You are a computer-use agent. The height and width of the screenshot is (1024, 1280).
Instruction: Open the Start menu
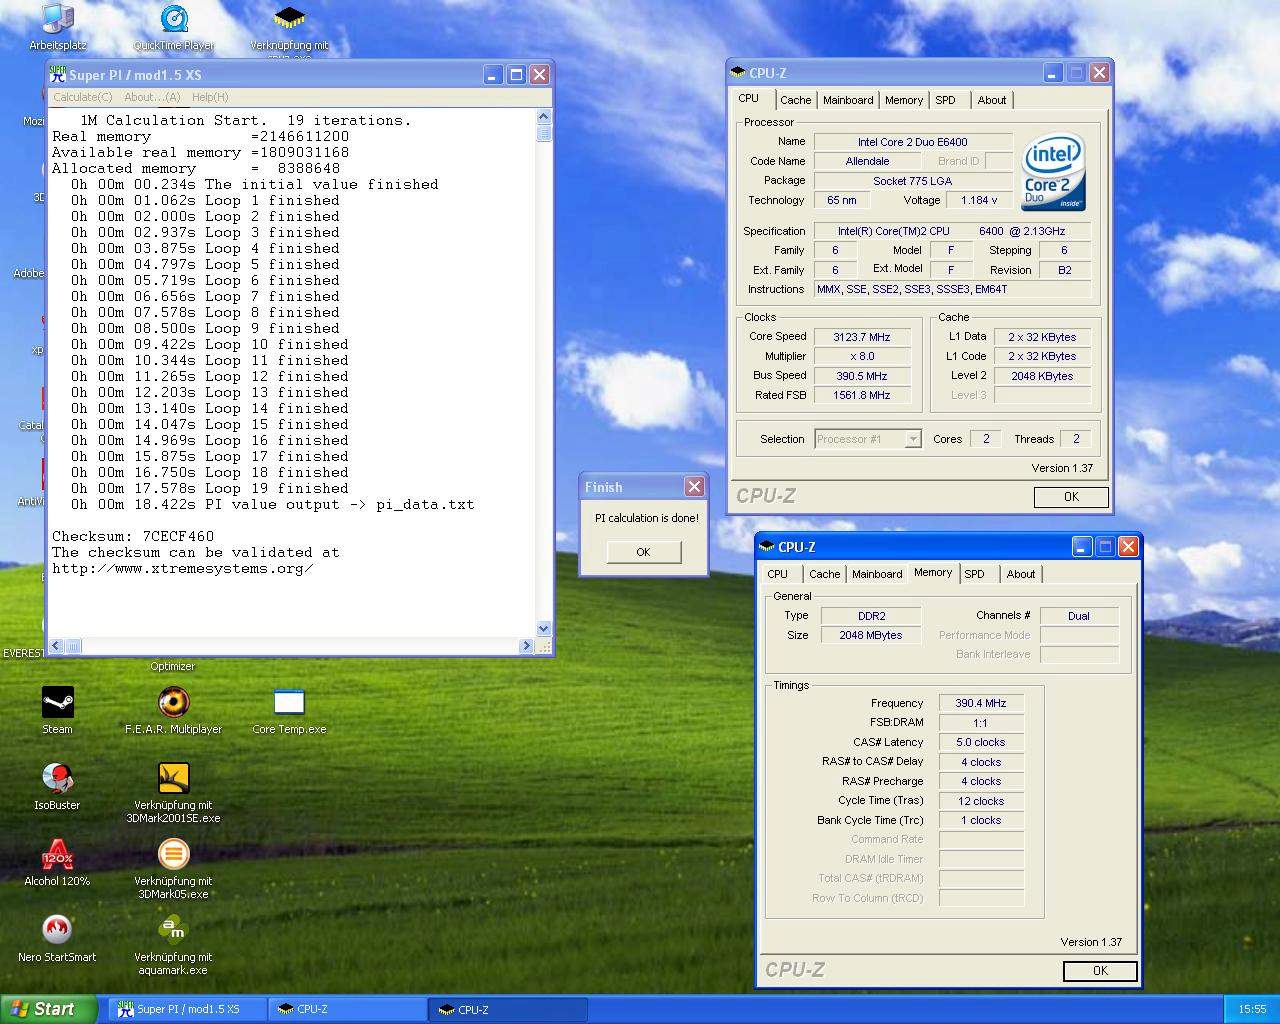[49, 1009]
